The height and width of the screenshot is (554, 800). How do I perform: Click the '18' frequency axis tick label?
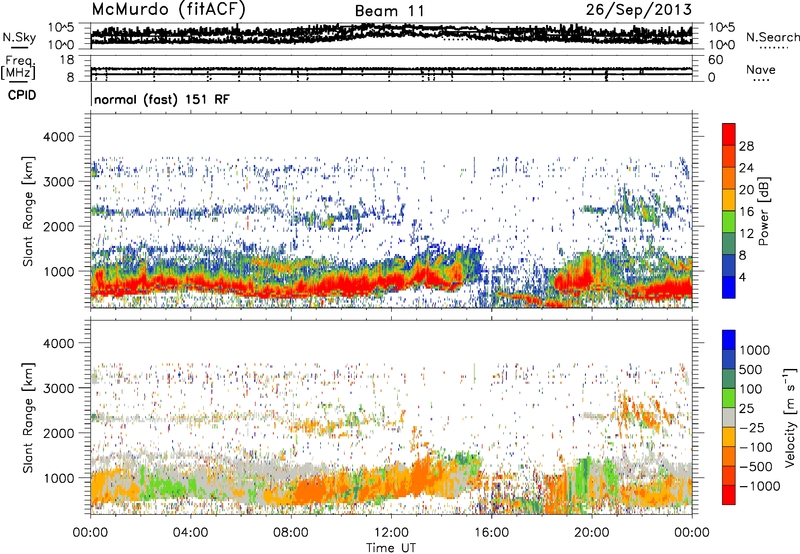(x=67, y=60)
